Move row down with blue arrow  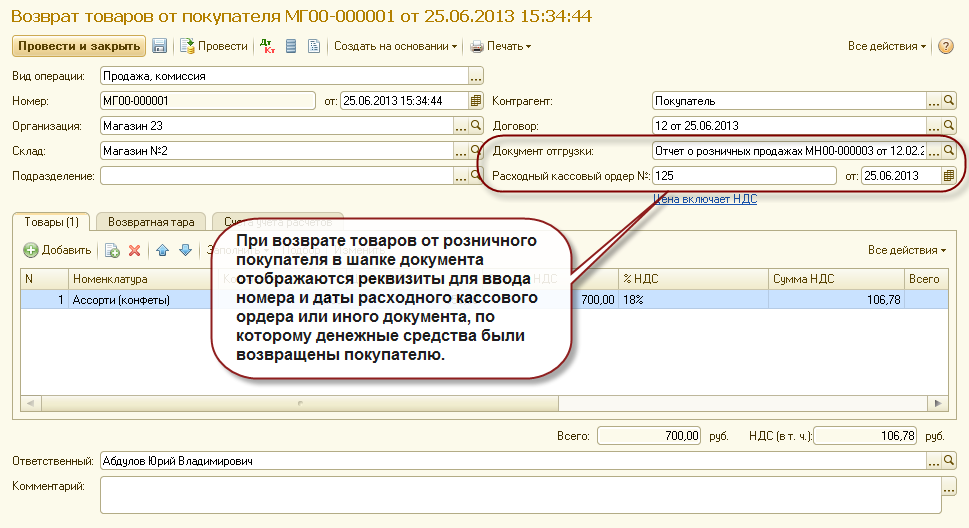185,250
